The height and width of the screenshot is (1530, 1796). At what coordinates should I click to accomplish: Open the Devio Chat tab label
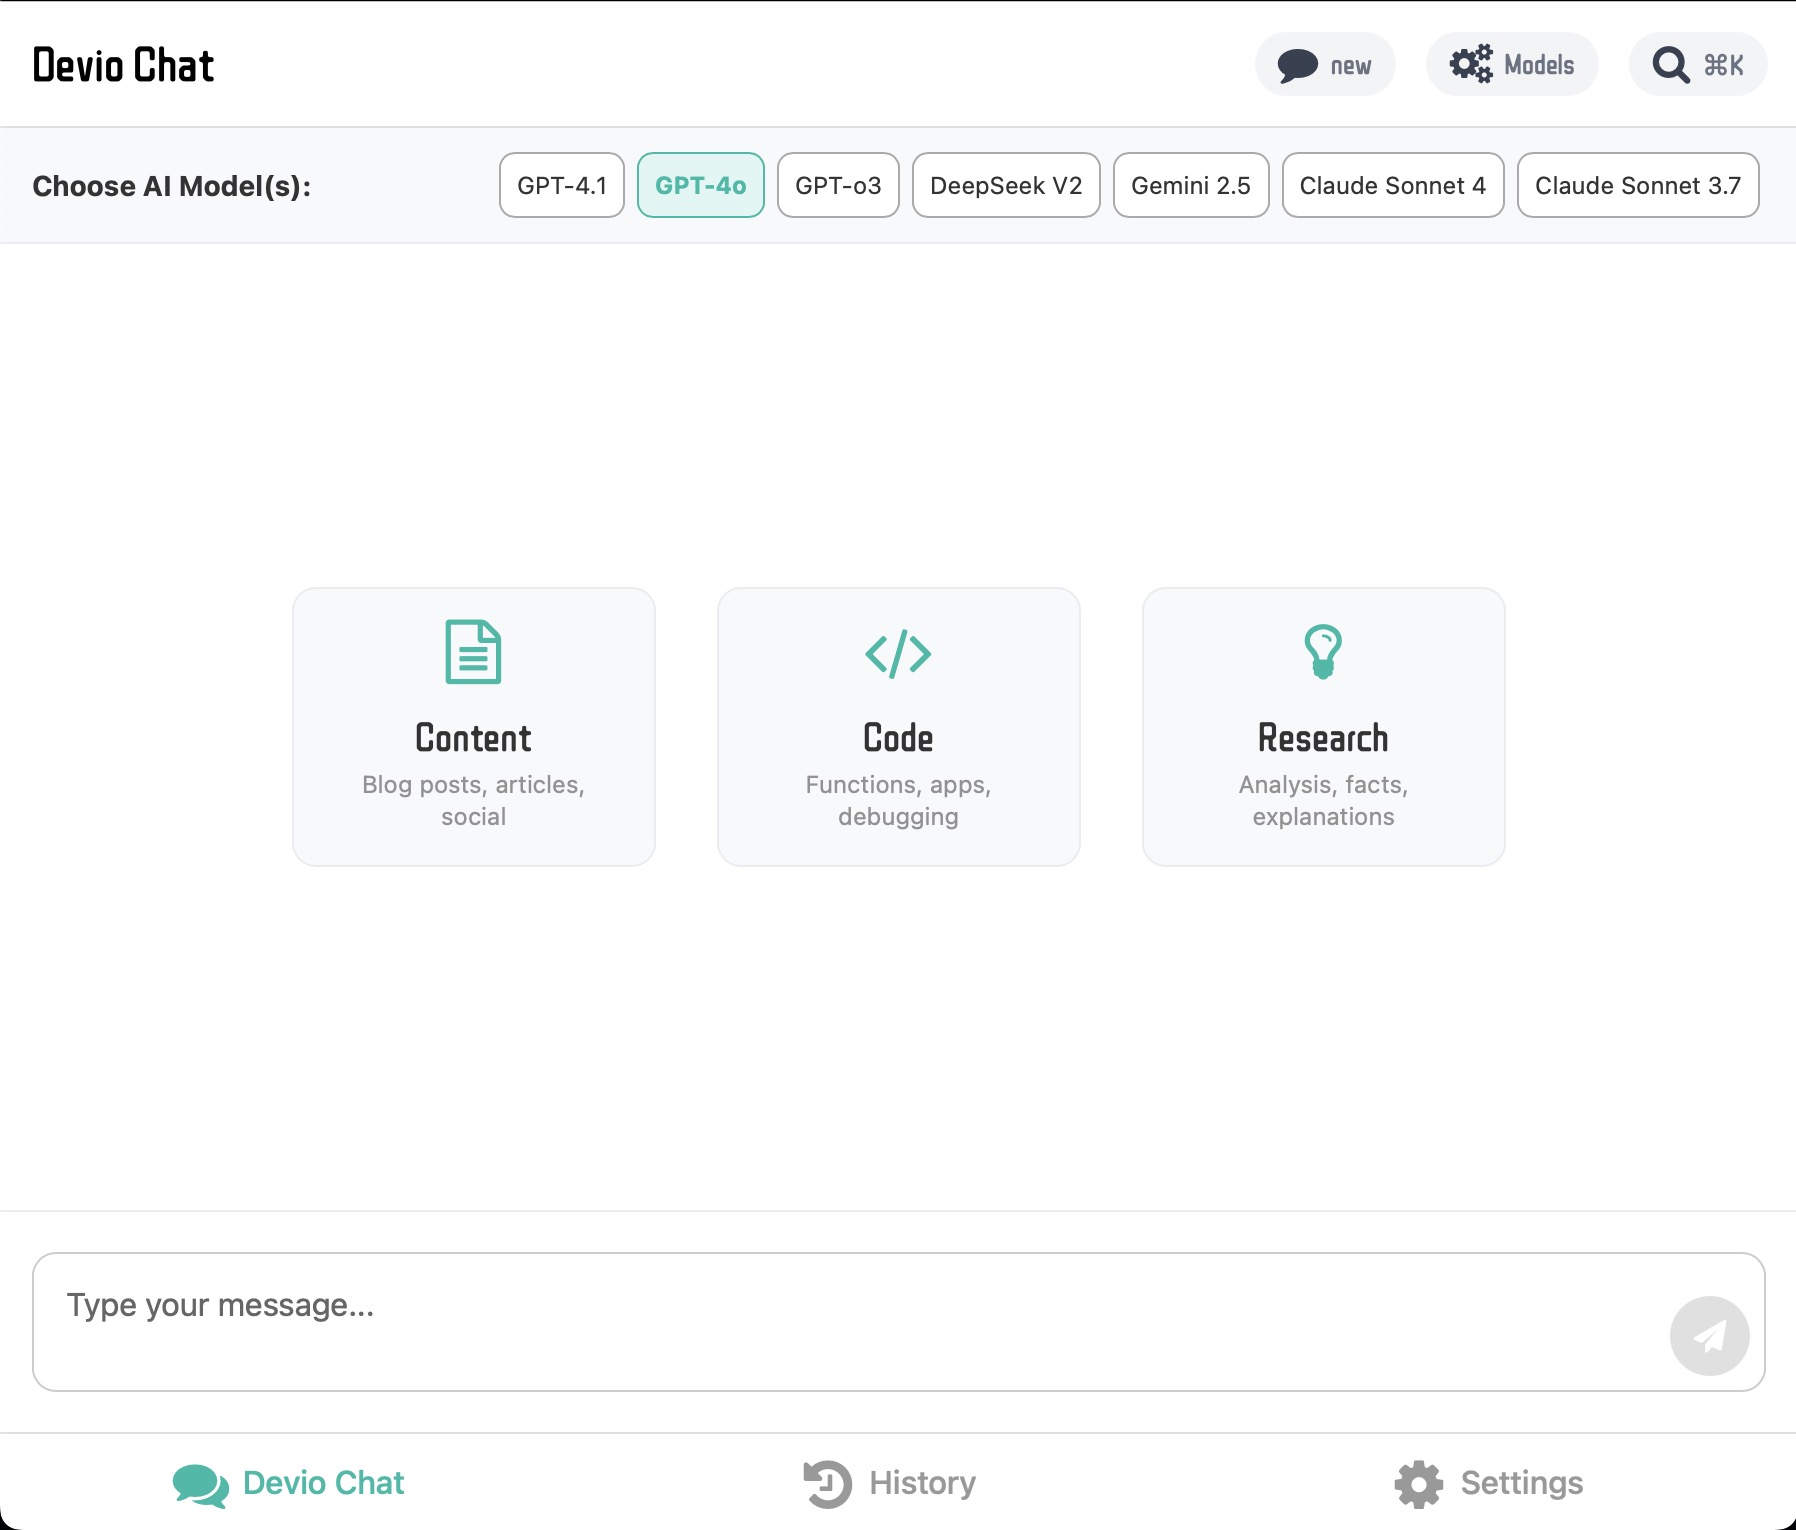click(x=324, y=1483)
